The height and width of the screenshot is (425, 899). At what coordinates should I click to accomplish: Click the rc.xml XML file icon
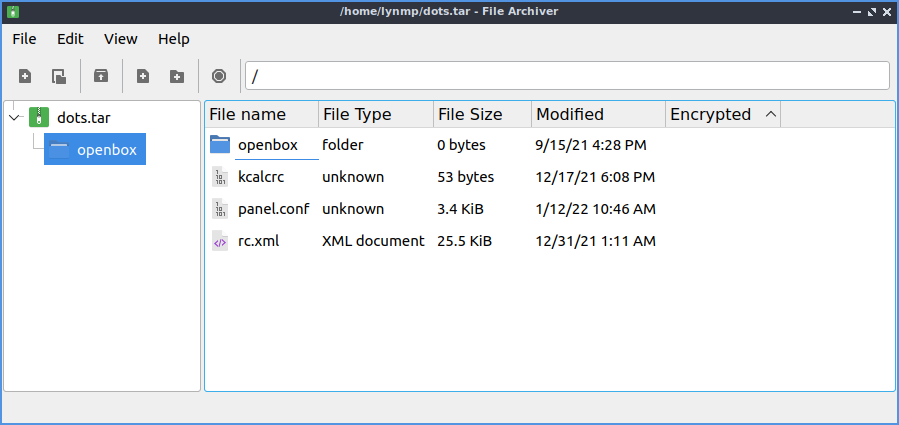coord(220,241)
